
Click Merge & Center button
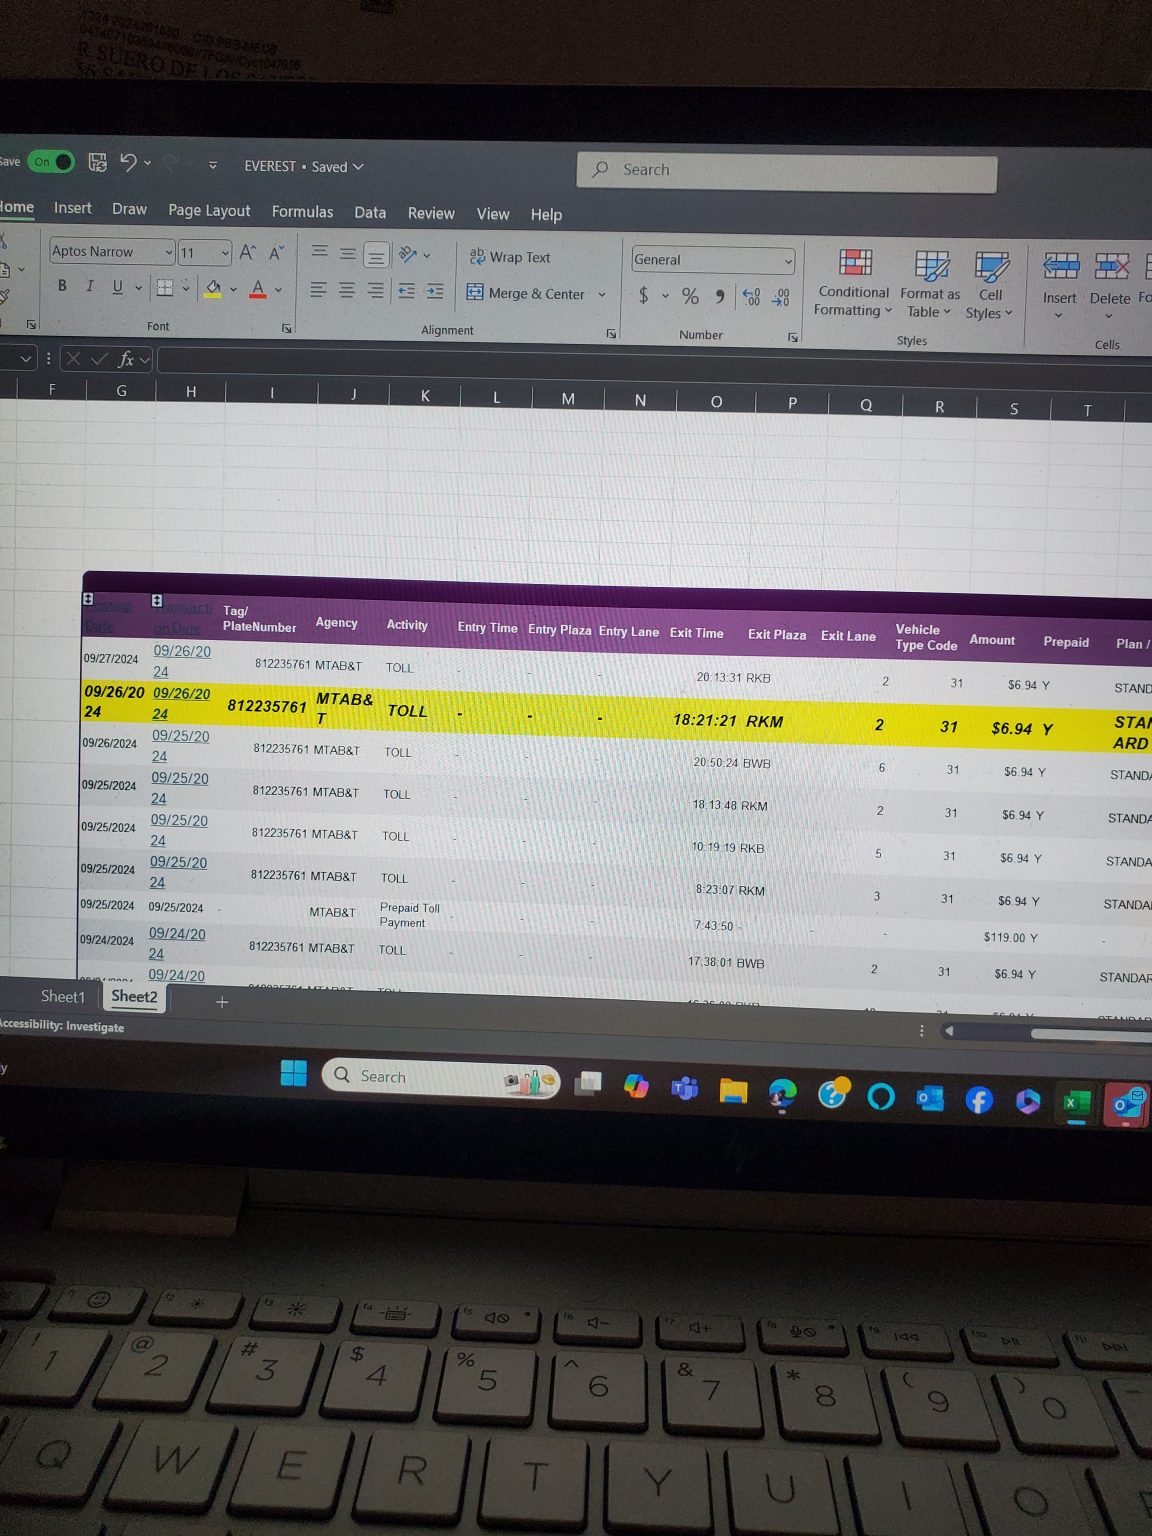[x=526, y=293]
